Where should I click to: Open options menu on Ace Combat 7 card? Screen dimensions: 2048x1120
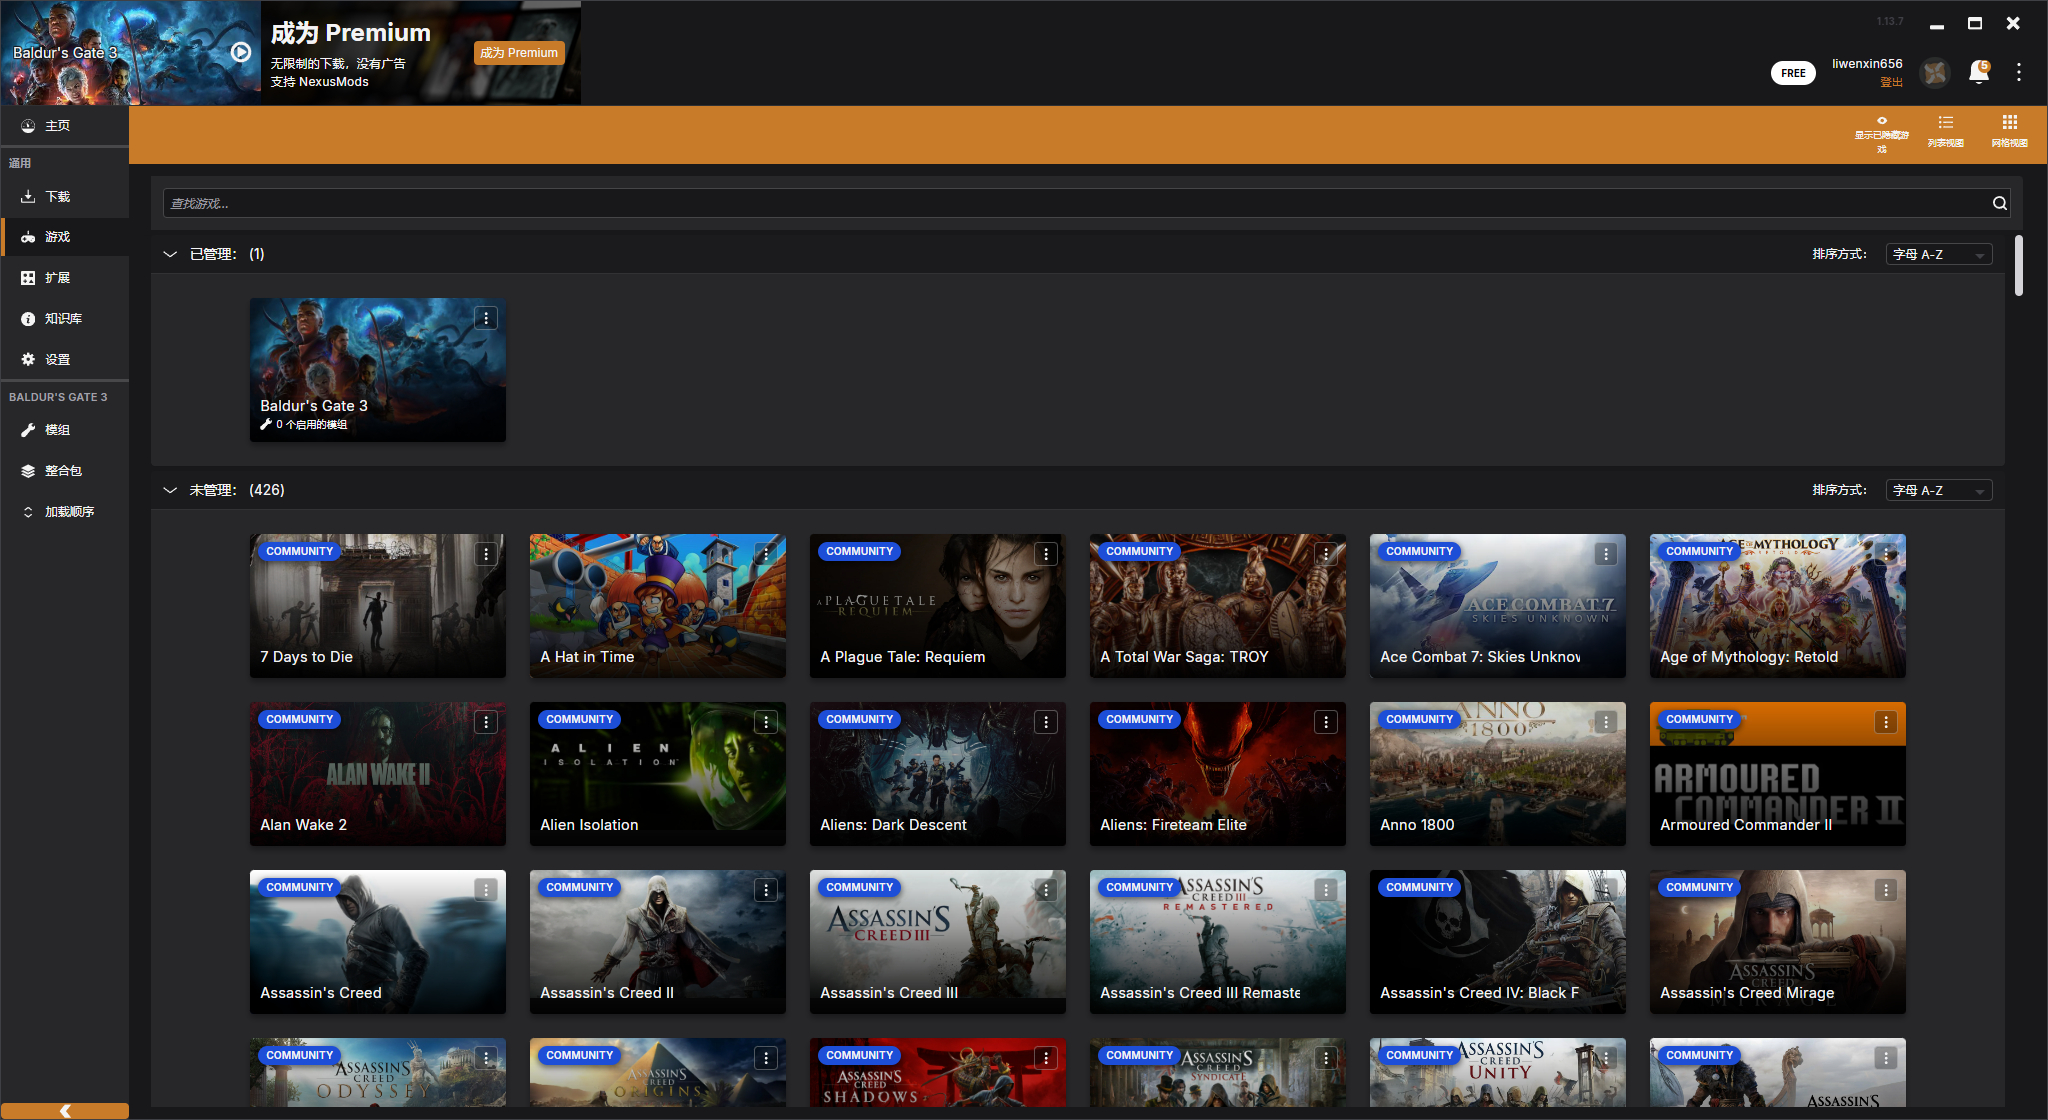point(1606,554)
